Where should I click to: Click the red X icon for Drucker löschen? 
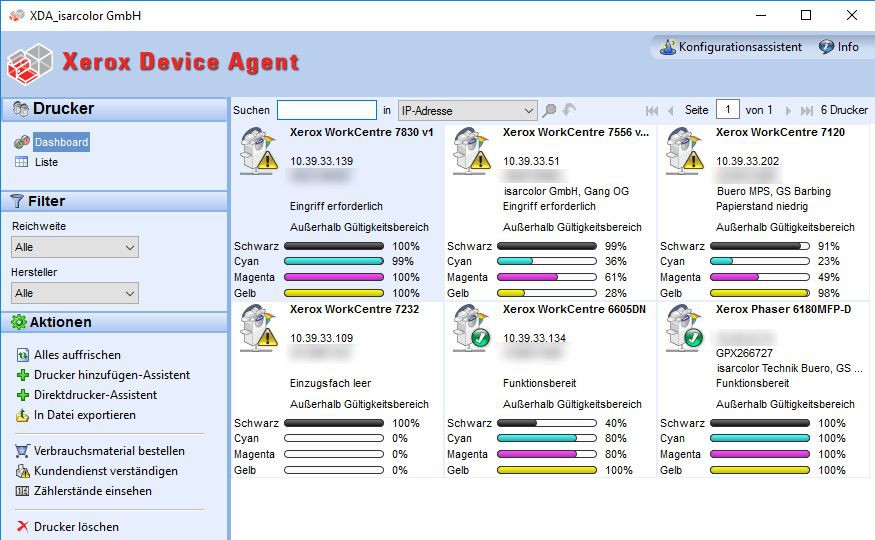click(22, 526)
